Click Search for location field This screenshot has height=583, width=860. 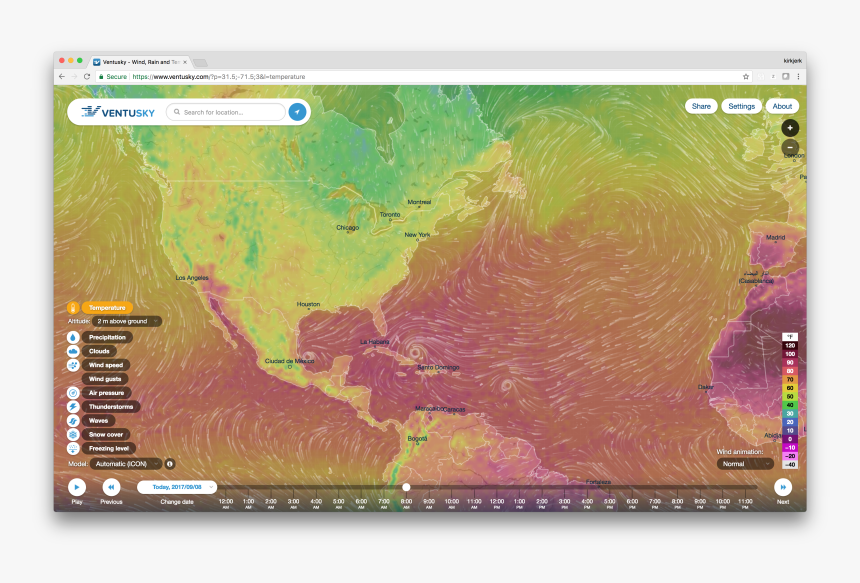point(226,112)
